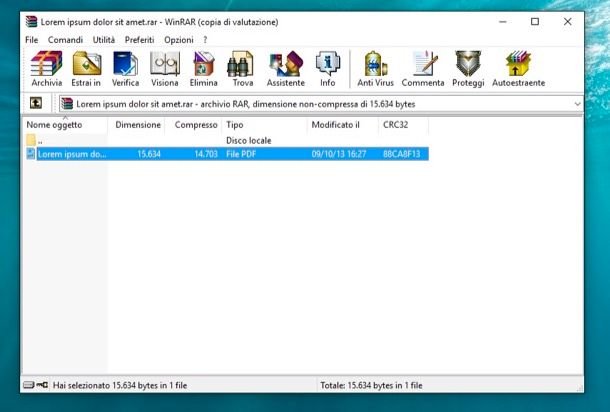Create self-extractor with Autoestraente icon
The image size is (610, 412).
(518, 68)
